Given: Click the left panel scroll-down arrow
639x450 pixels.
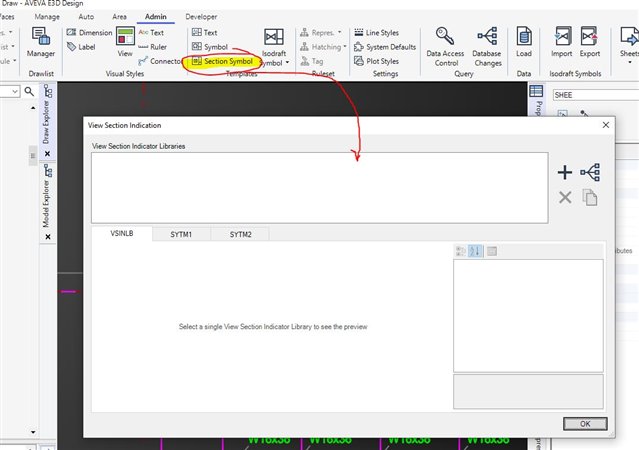Looking at the screenshot, I should click(x=33, y=432).
